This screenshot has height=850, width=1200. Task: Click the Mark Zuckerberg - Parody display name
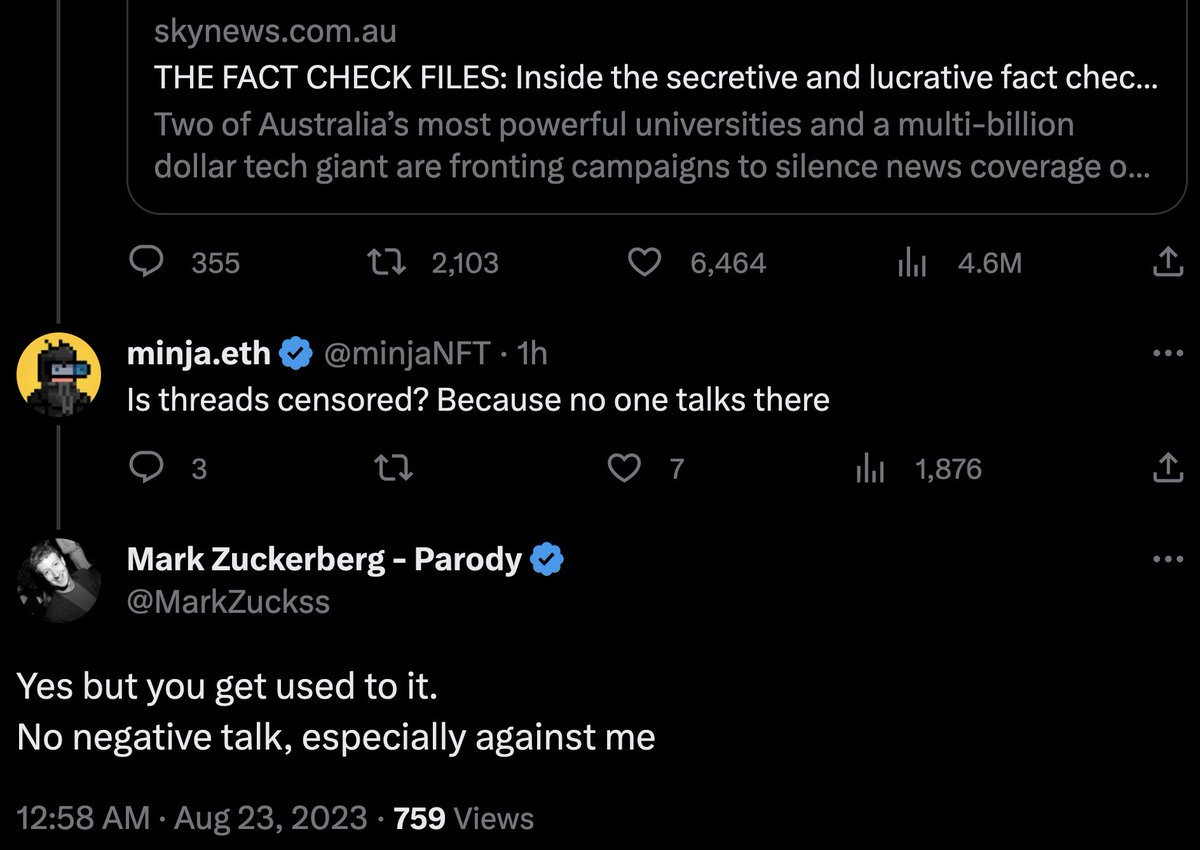pyautogui.click(x=324, y=560)
